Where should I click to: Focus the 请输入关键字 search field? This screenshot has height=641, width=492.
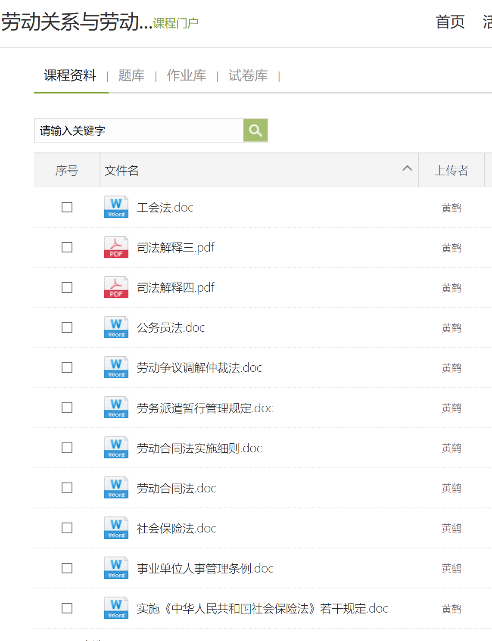click(x=139, y=131)
